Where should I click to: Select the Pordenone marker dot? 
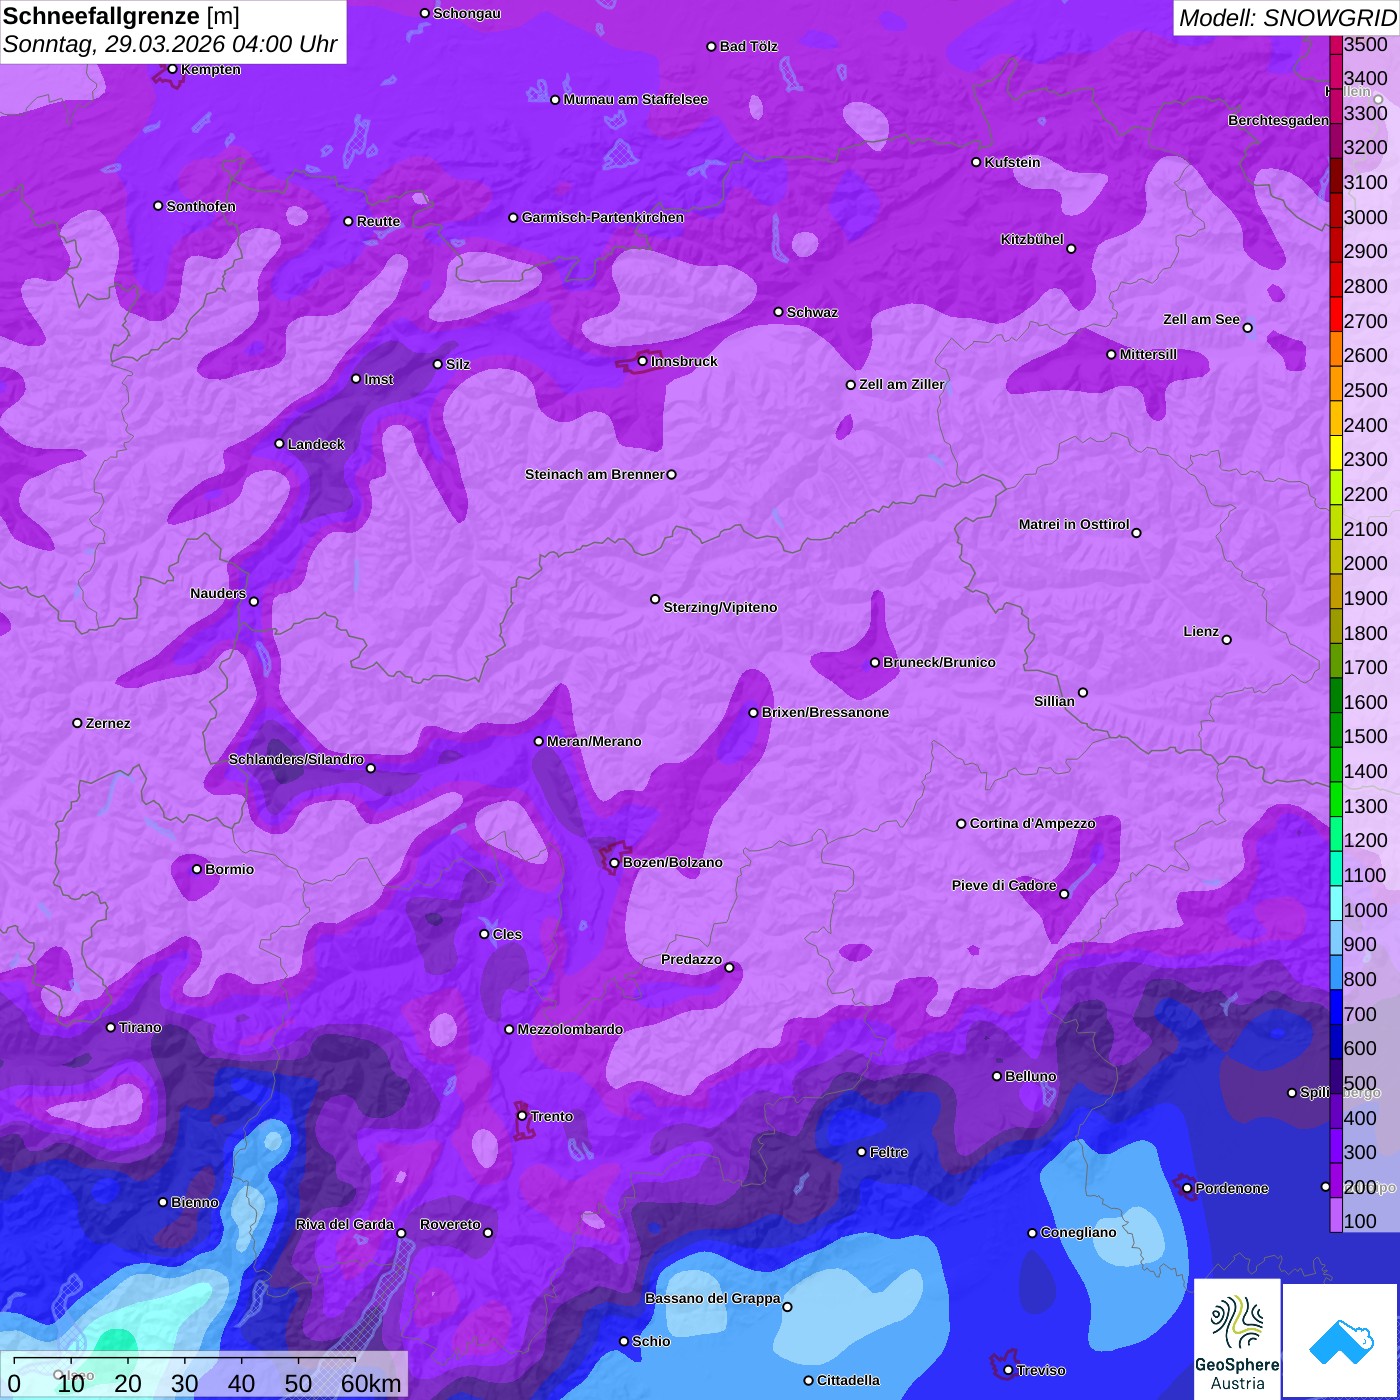[x=1187, y=1188]
